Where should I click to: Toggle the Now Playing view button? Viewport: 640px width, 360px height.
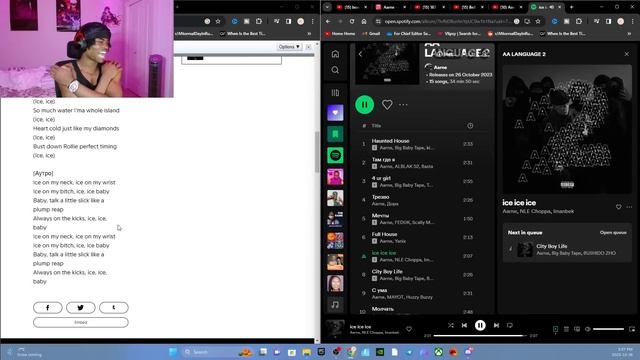click(556, 329)
